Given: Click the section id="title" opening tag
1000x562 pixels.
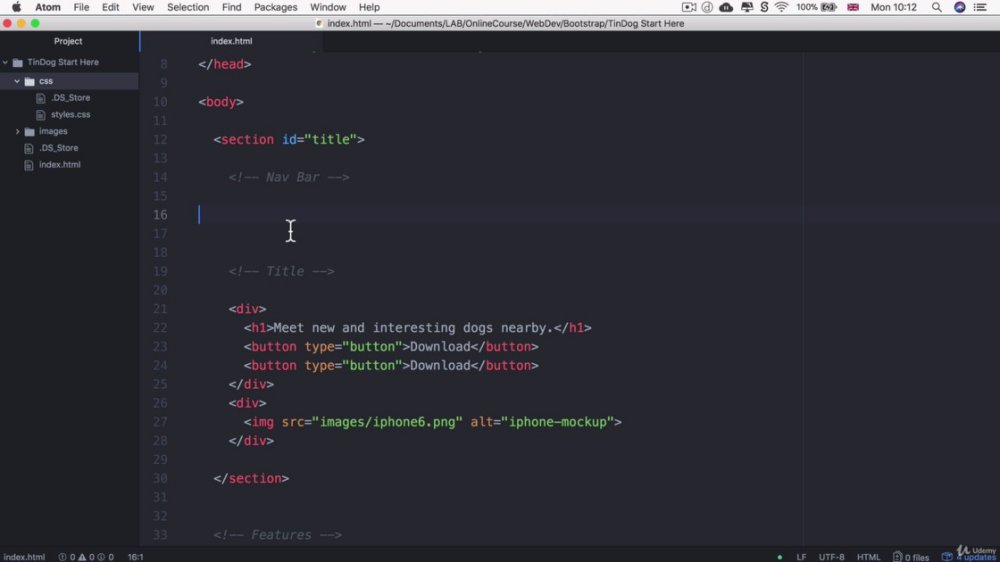Looking at the screenshot, I should (289, 139).
